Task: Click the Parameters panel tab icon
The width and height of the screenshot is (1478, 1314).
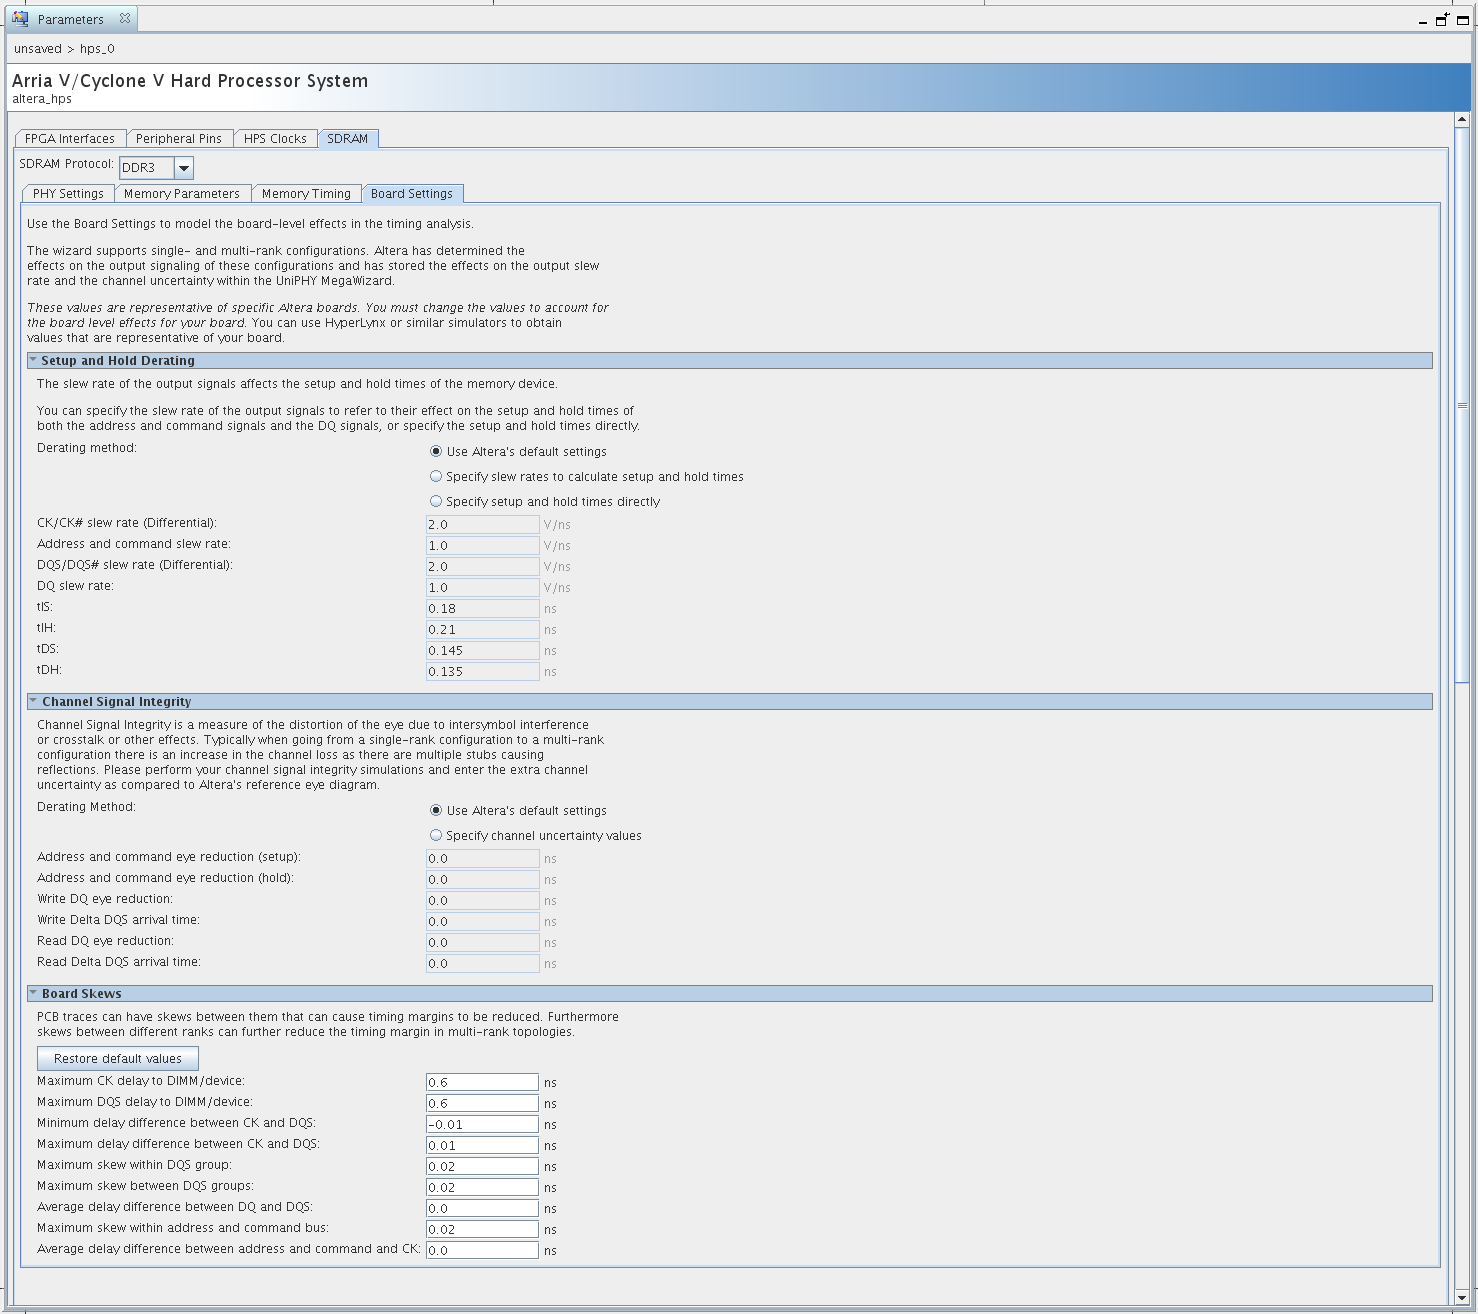Action: [20, 19]
